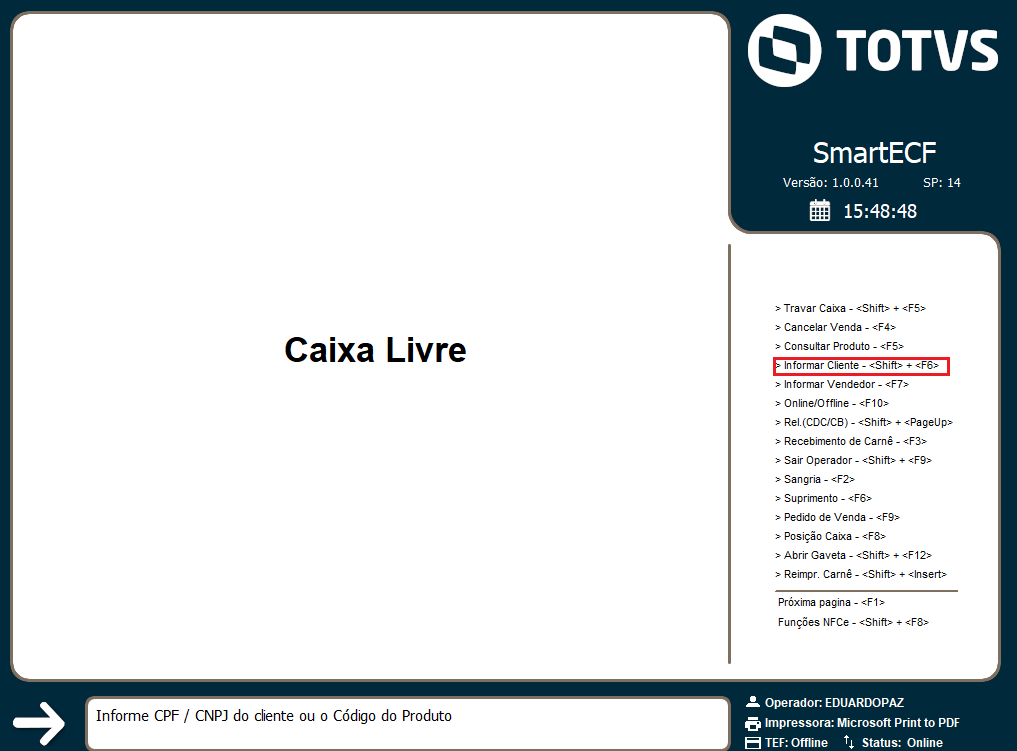Click Versão: 1.0.0.41 text
This screenshot has height=751, width=1017.
click(831, 183)
